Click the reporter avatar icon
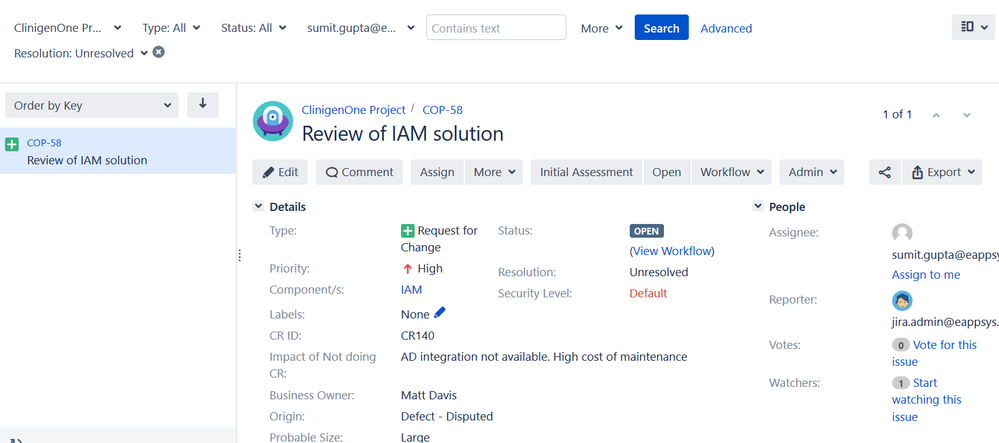 [x=902, y=301]
